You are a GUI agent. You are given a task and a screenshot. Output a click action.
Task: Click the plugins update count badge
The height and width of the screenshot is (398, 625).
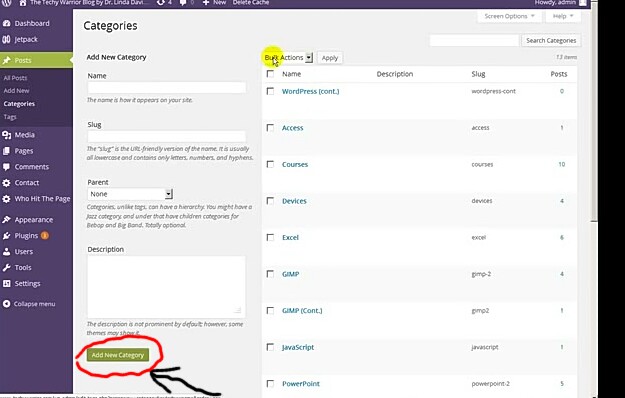pyautogui.click(x=45, y=235)
